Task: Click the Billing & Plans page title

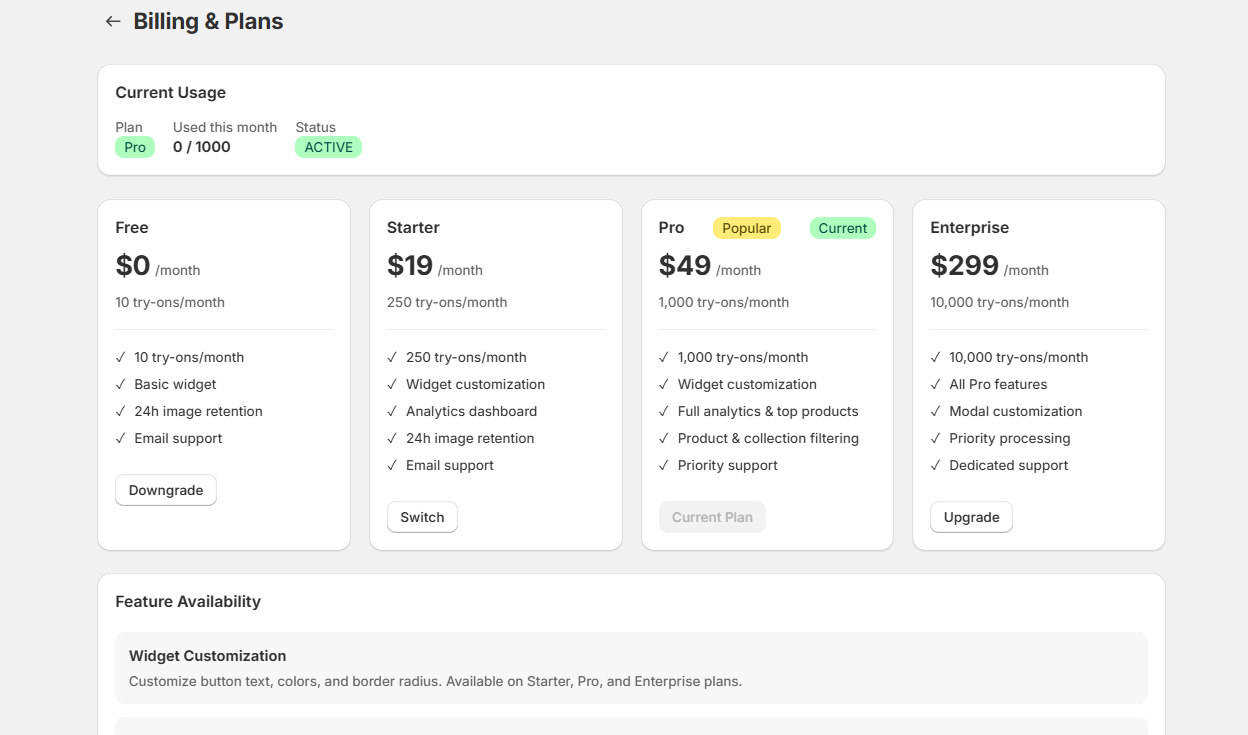Action: pyautogui.click(x=208, y=20)
